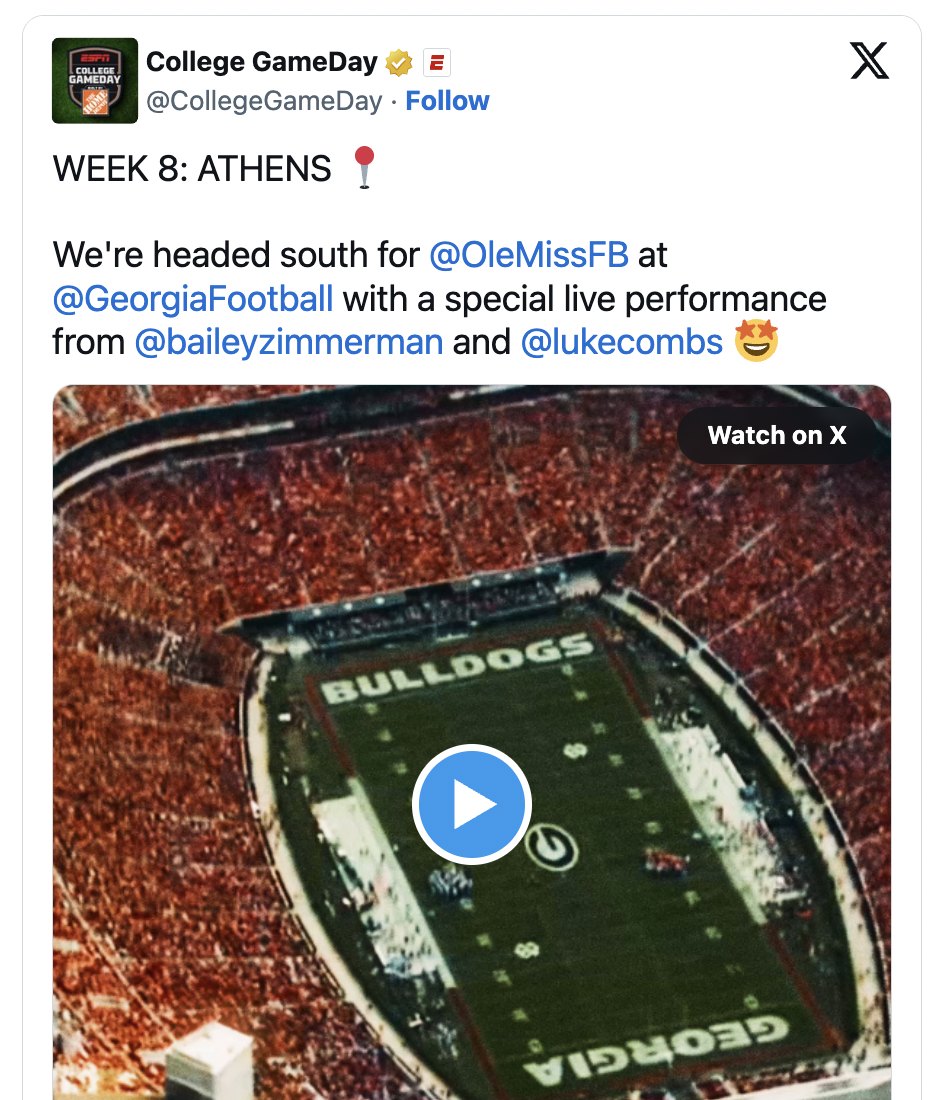The image size is (934, 1100).
Task: Click the WEEK 8: ATHENS headline text
Action: pyautogui.click(x=192, y=169)
